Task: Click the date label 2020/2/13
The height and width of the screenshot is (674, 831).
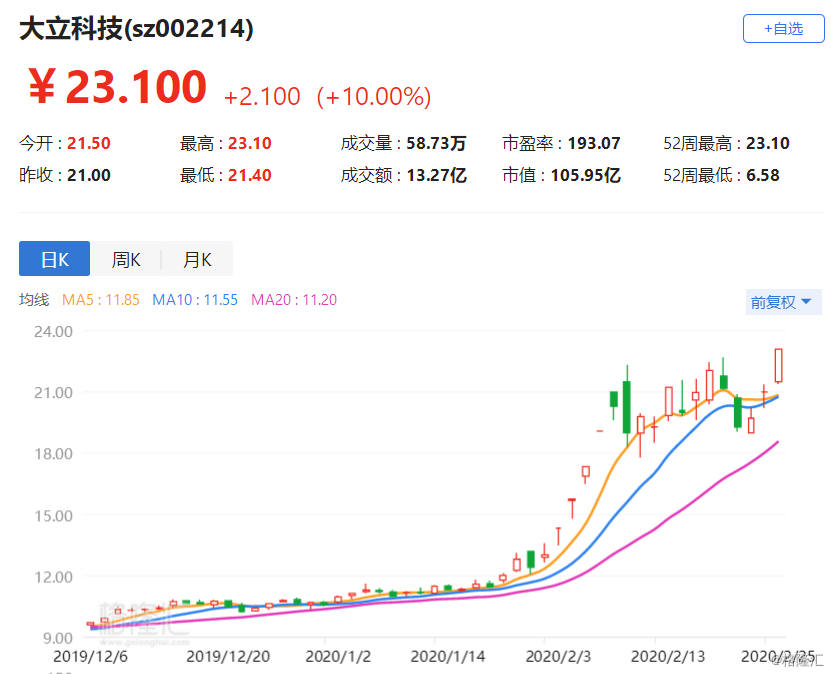Action: 668,657
